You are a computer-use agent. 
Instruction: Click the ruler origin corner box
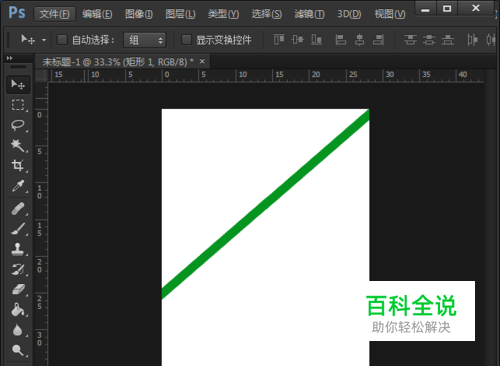[41, 75]
